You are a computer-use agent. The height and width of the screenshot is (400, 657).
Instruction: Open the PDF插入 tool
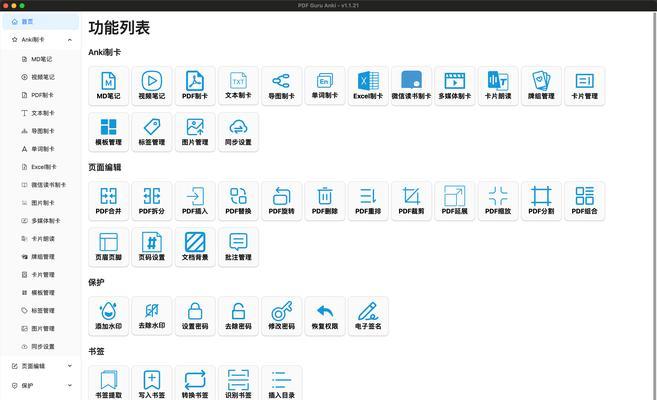(x=195, y=201)
